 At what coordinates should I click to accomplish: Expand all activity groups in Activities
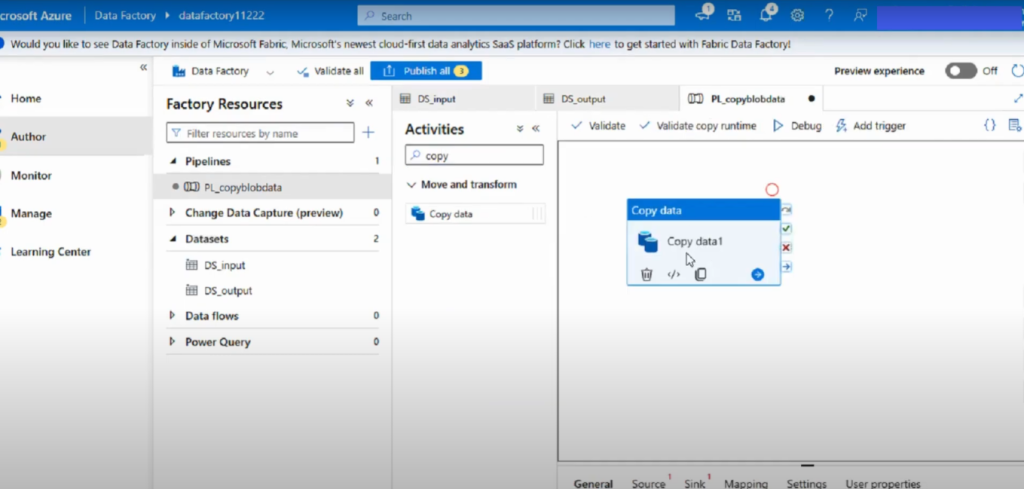(520, 129)
